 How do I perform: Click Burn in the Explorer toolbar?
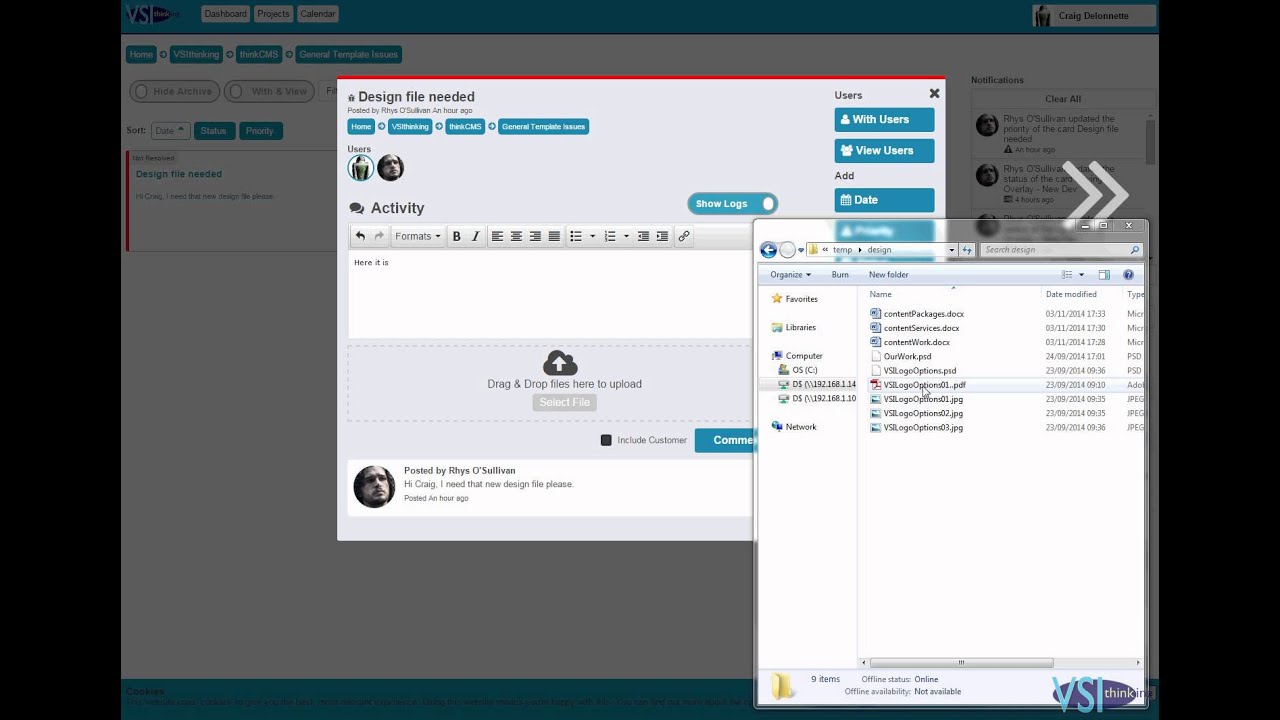[840, 275]
